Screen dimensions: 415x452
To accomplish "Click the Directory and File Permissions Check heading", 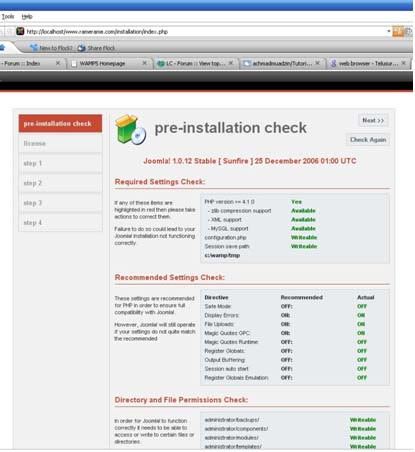I will point(181,400).
